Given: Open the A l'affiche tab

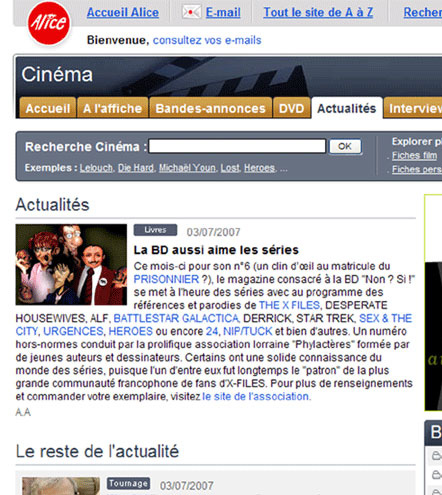Looking at the screenshot, I should click(113, 108).
